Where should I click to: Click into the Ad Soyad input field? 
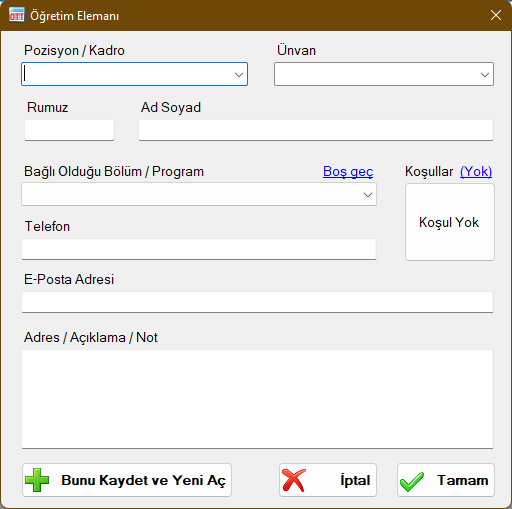[x=316, y=130]
